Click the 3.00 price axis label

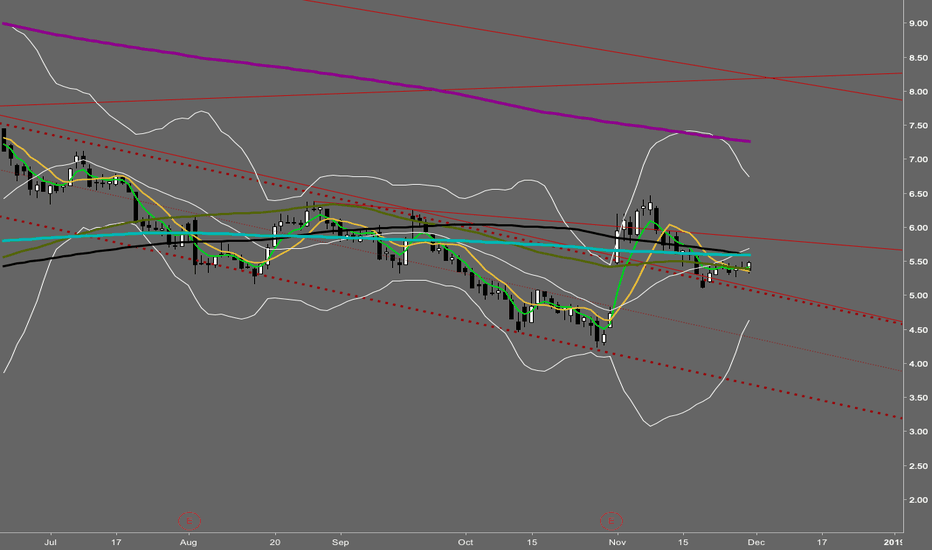(x=918, y=432)
